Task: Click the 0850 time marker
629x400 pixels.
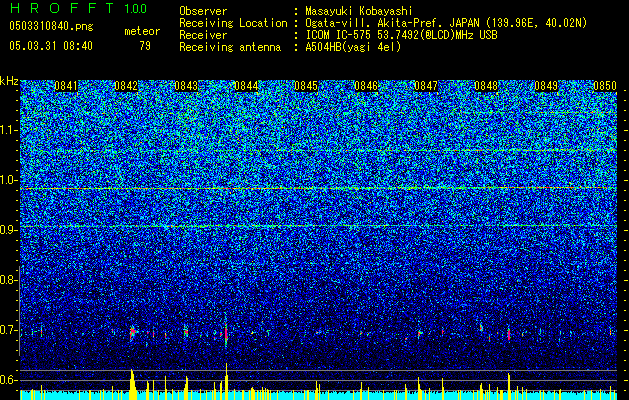Action: 605,86
